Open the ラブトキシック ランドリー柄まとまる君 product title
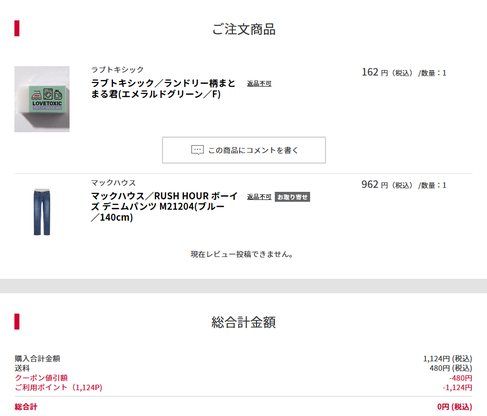 point(163,88)
